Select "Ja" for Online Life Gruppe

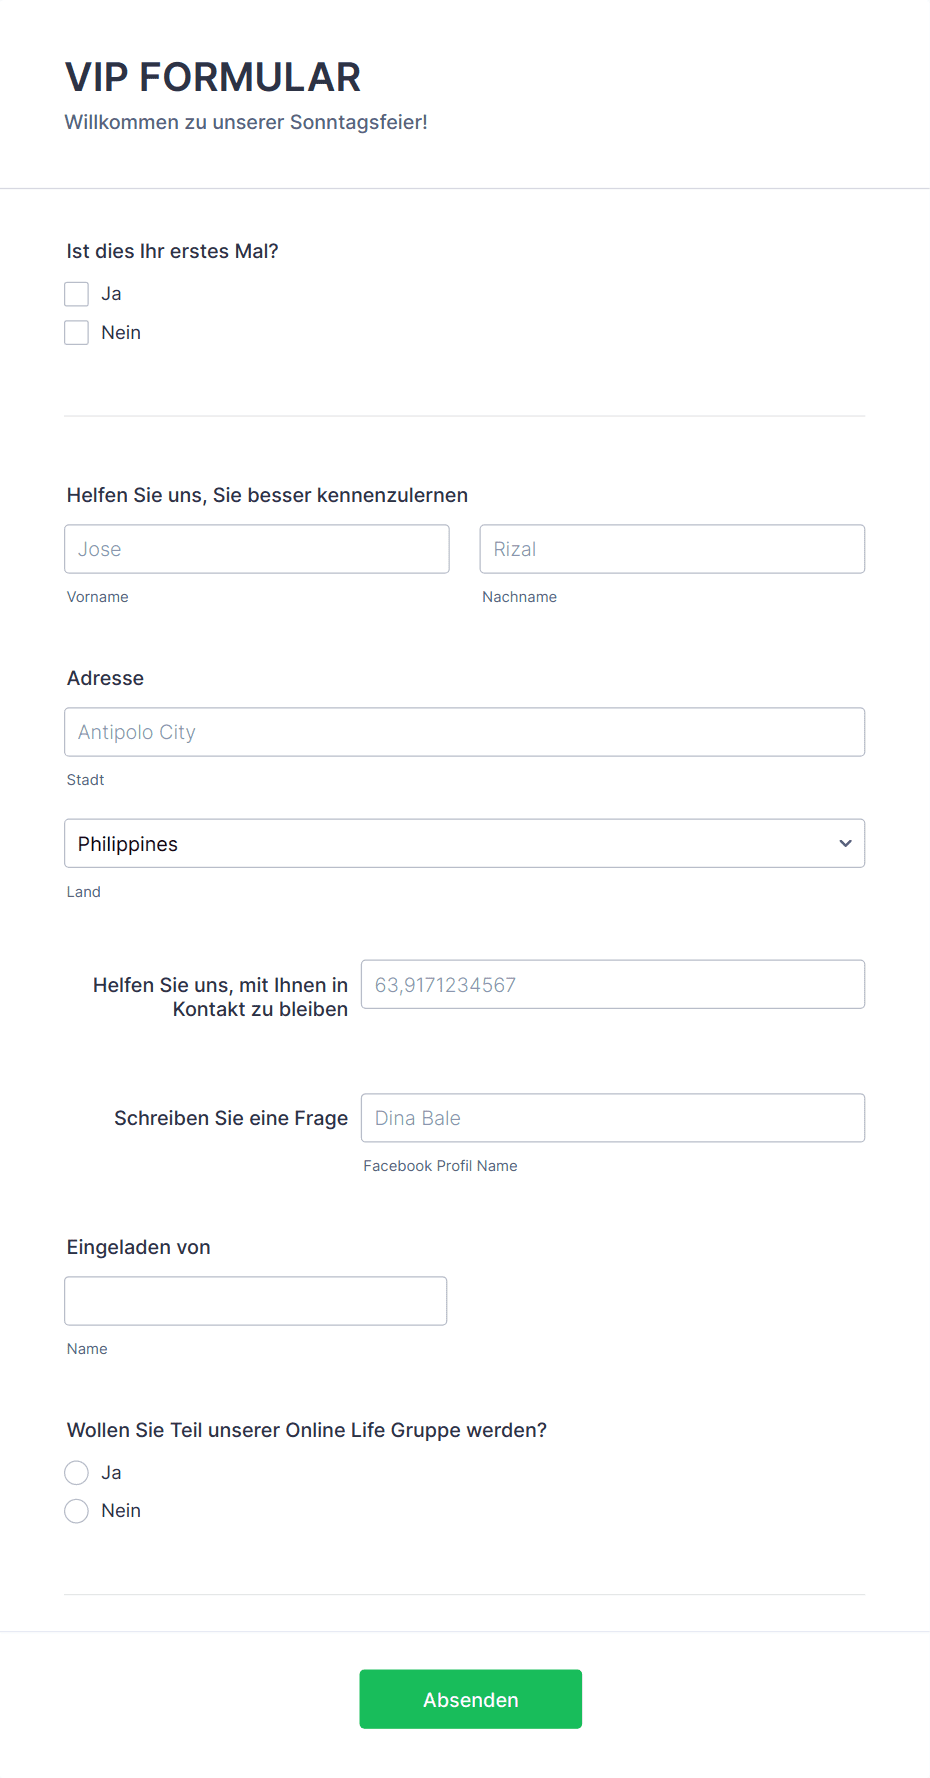coord(76,1472)
